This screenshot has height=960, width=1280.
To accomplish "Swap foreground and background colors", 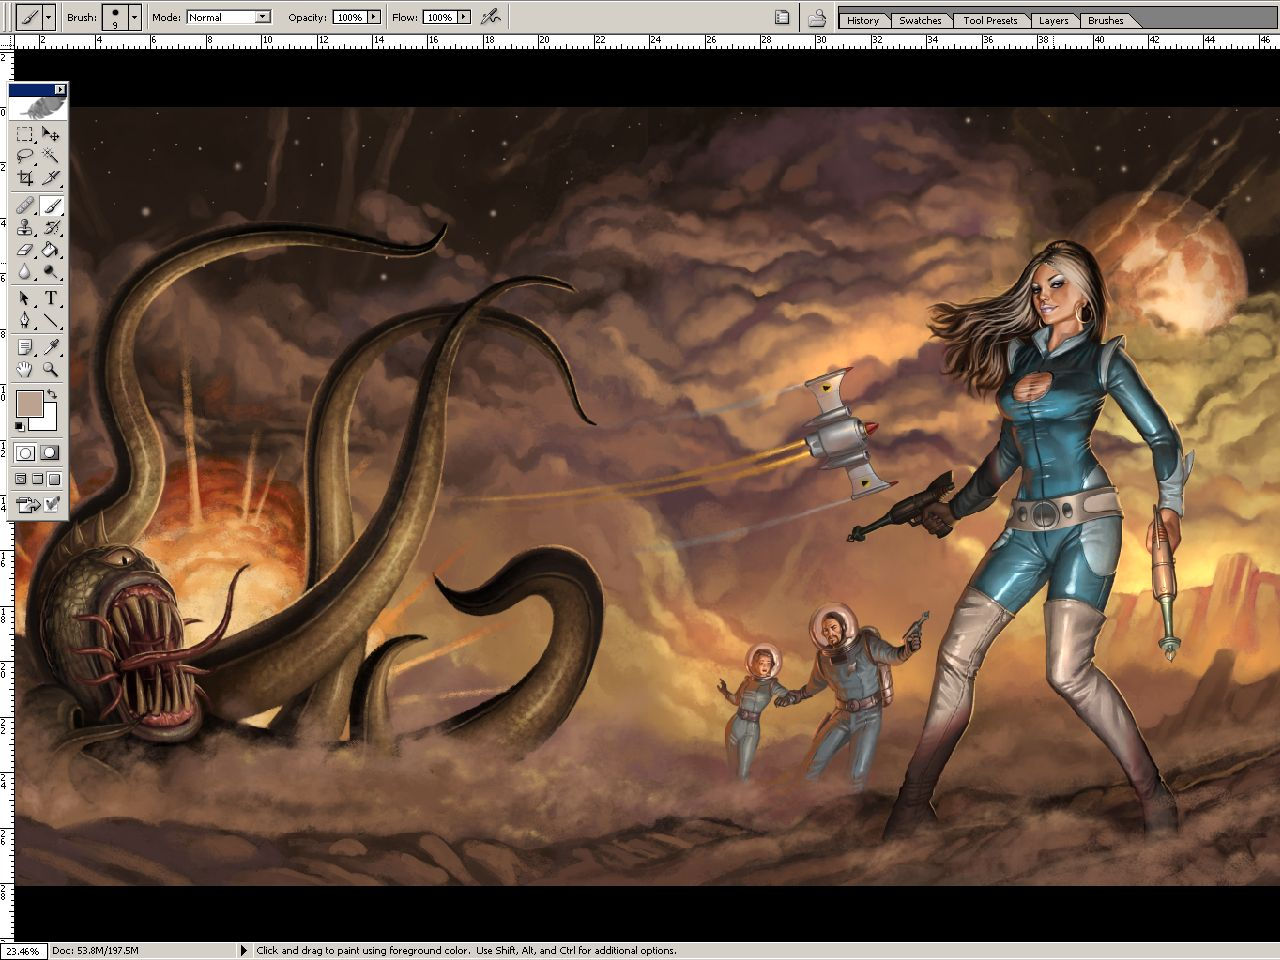I will tap(52, 396).
